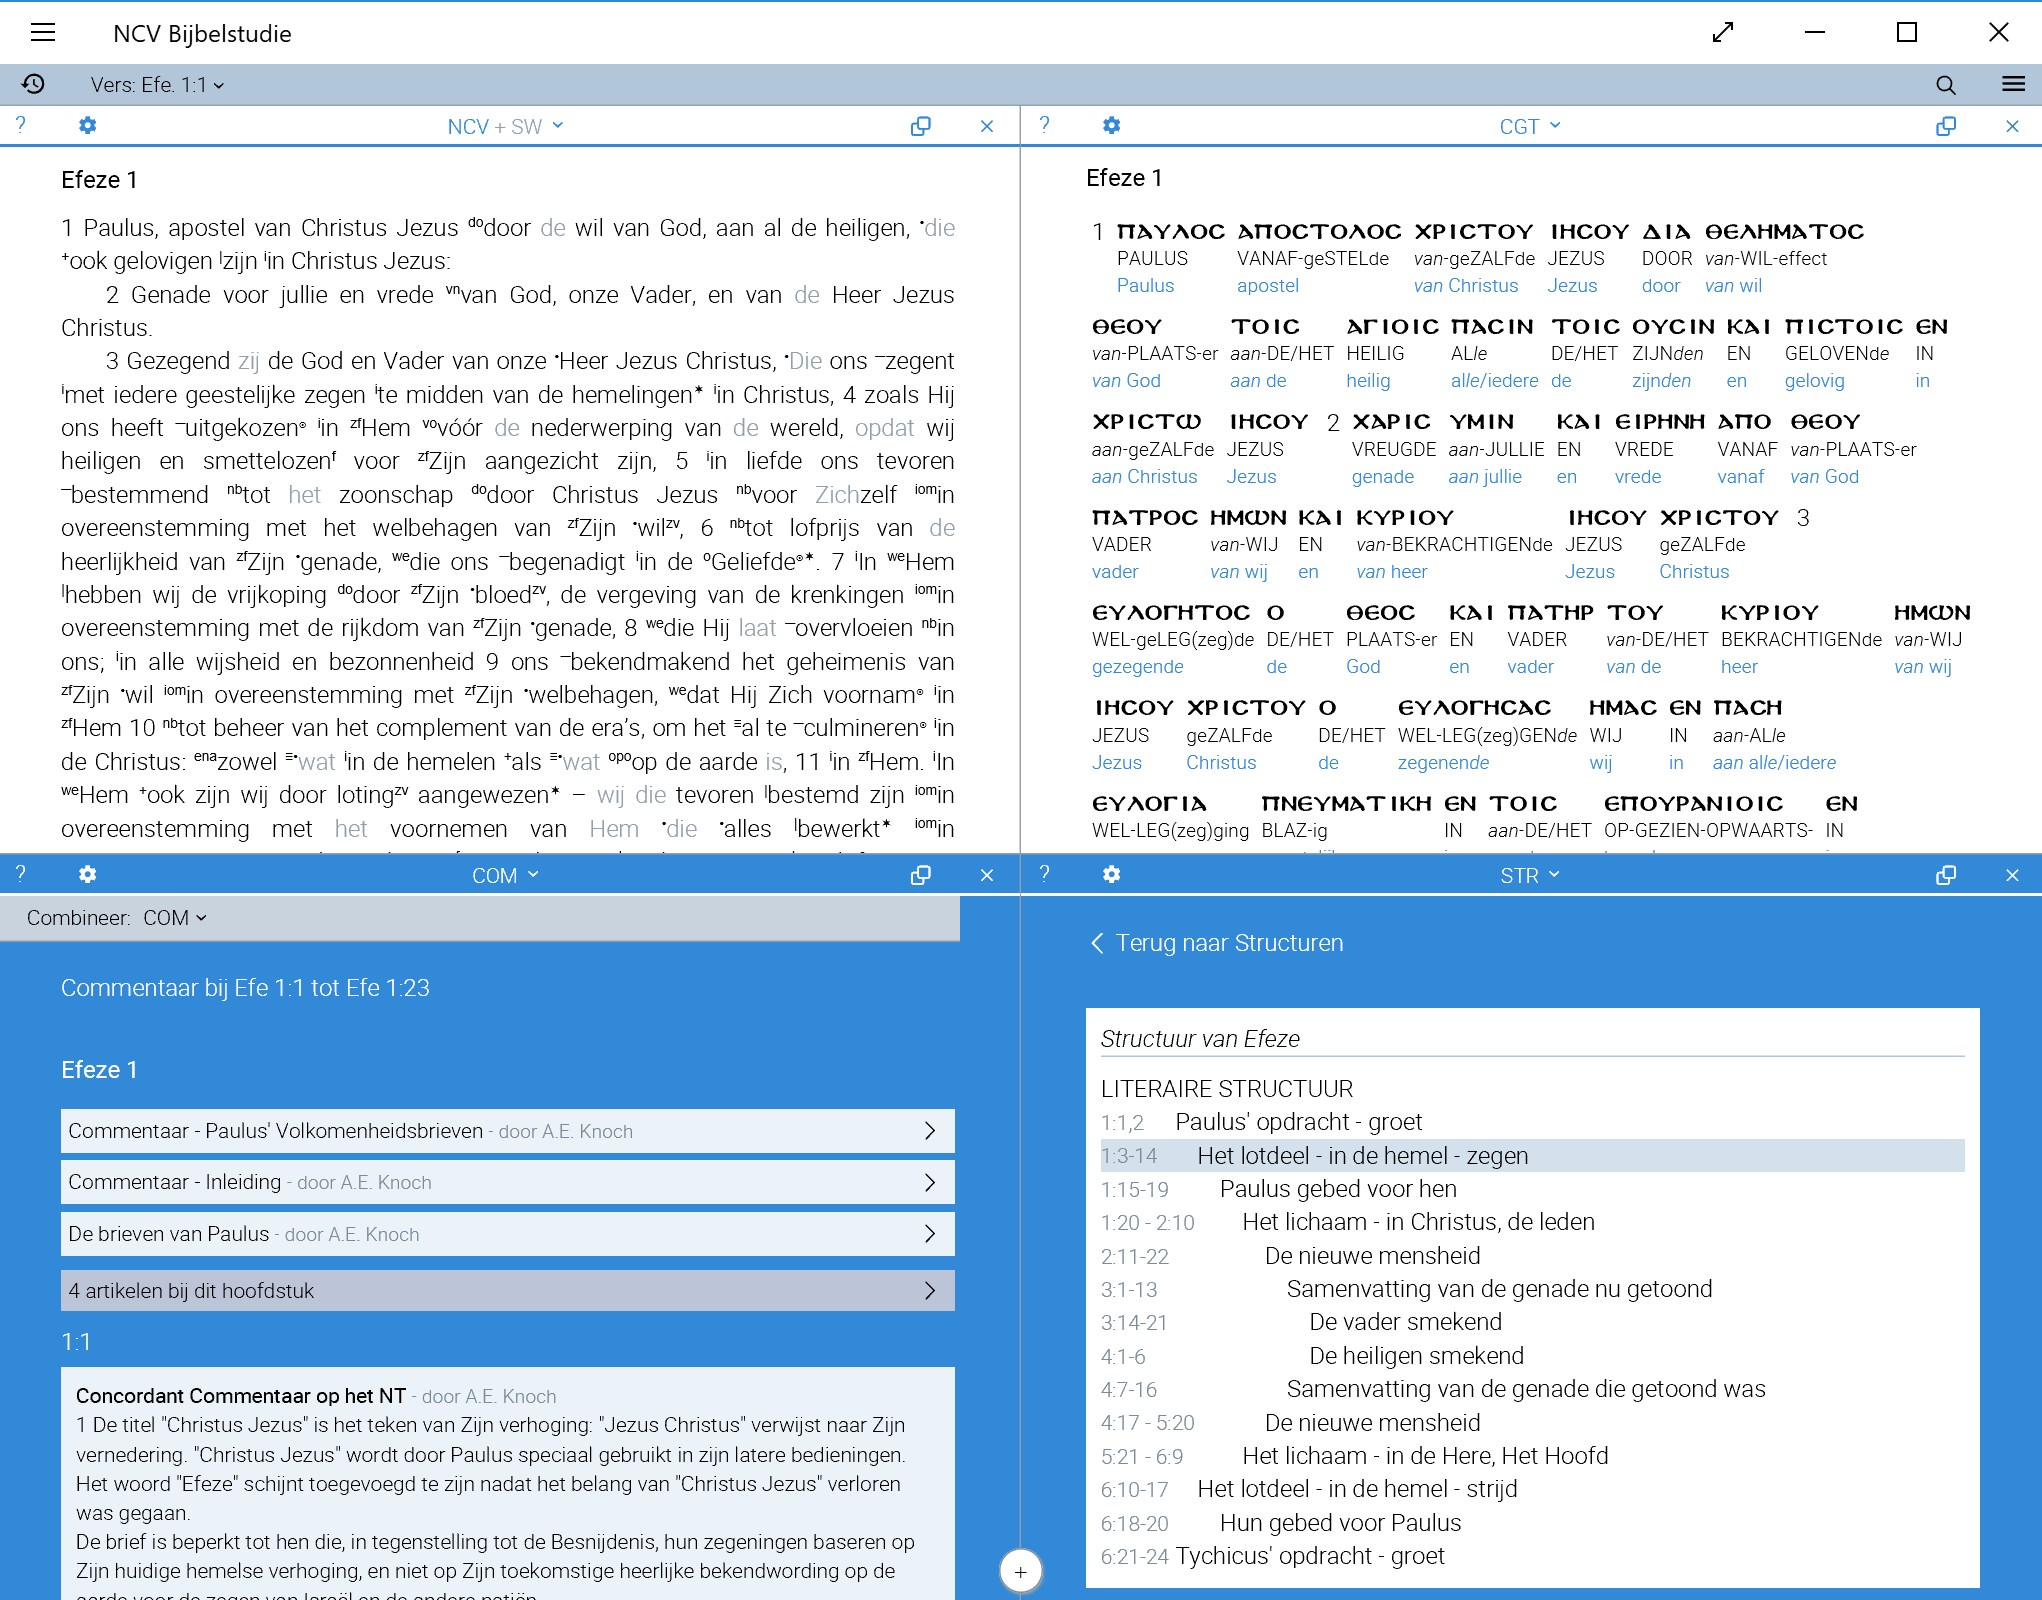Open settings gear in STR panel
This screenshot has width=2042, height=1600.
click(1111, 875)
